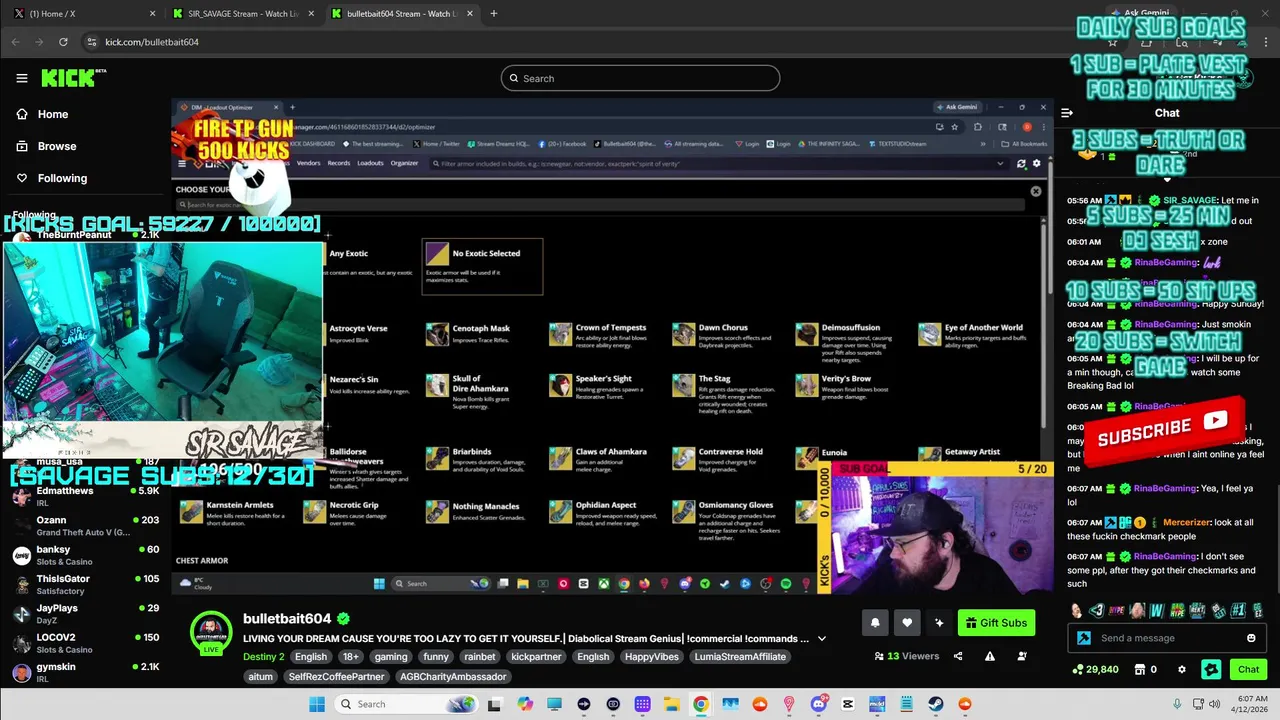Open the taskbar clock and date

(x=1247, y=704)
